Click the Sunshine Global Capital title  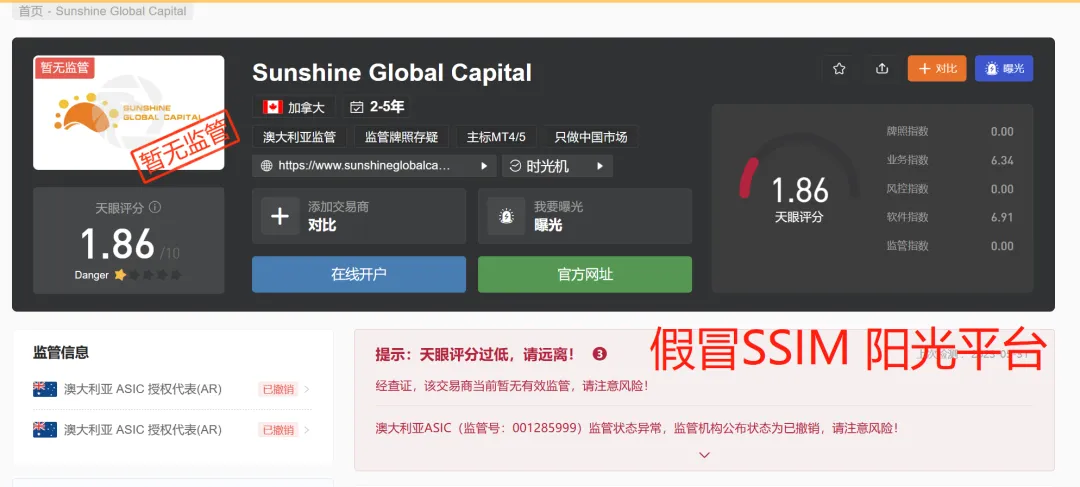[x=392, y=72]
